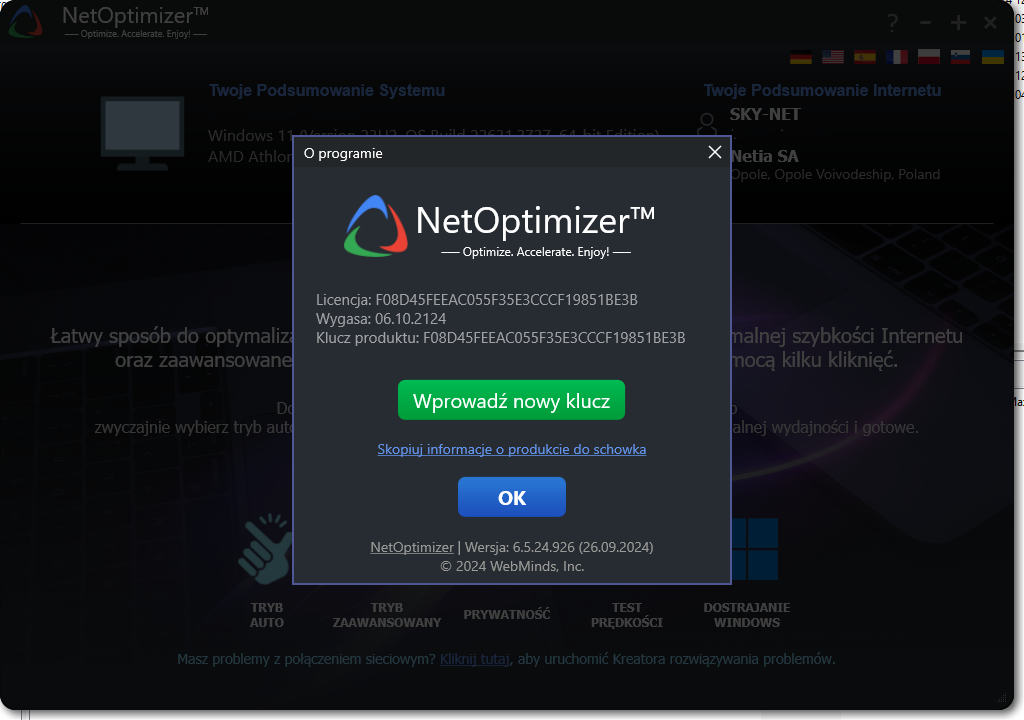Click the Kliknij tutaj troubleshooting link
Screen dimensions: 1024x720
coord(475,659)
